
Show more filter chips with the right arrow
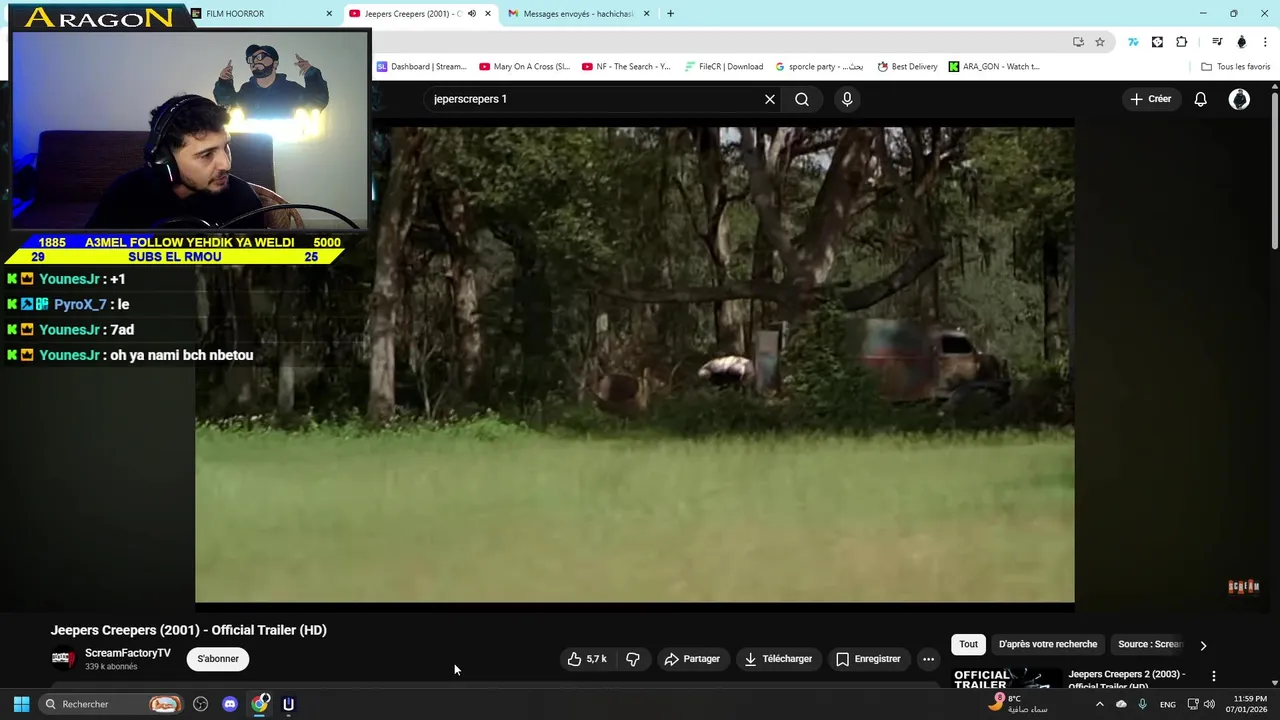click(1203, 645)
